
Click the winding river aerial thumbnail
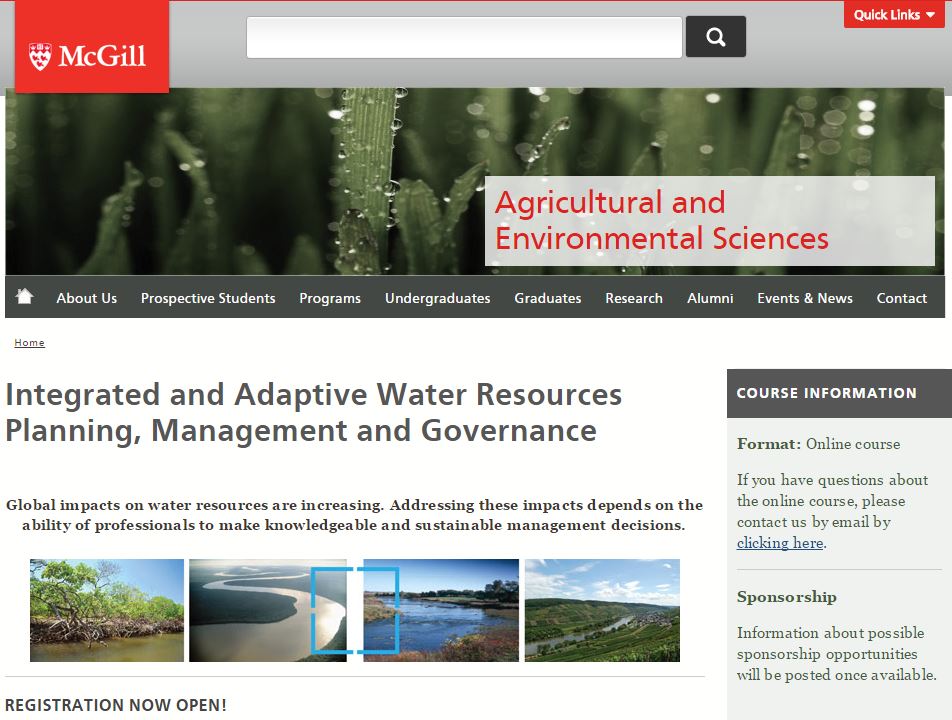click(x=268, y=610)
